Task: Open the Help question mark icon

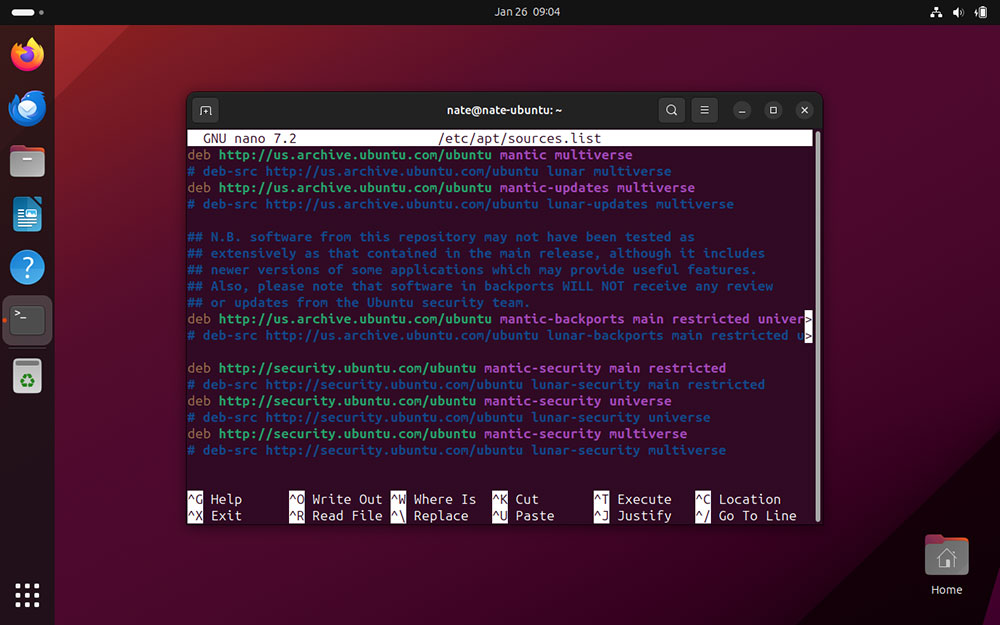Action: point(27,267)
